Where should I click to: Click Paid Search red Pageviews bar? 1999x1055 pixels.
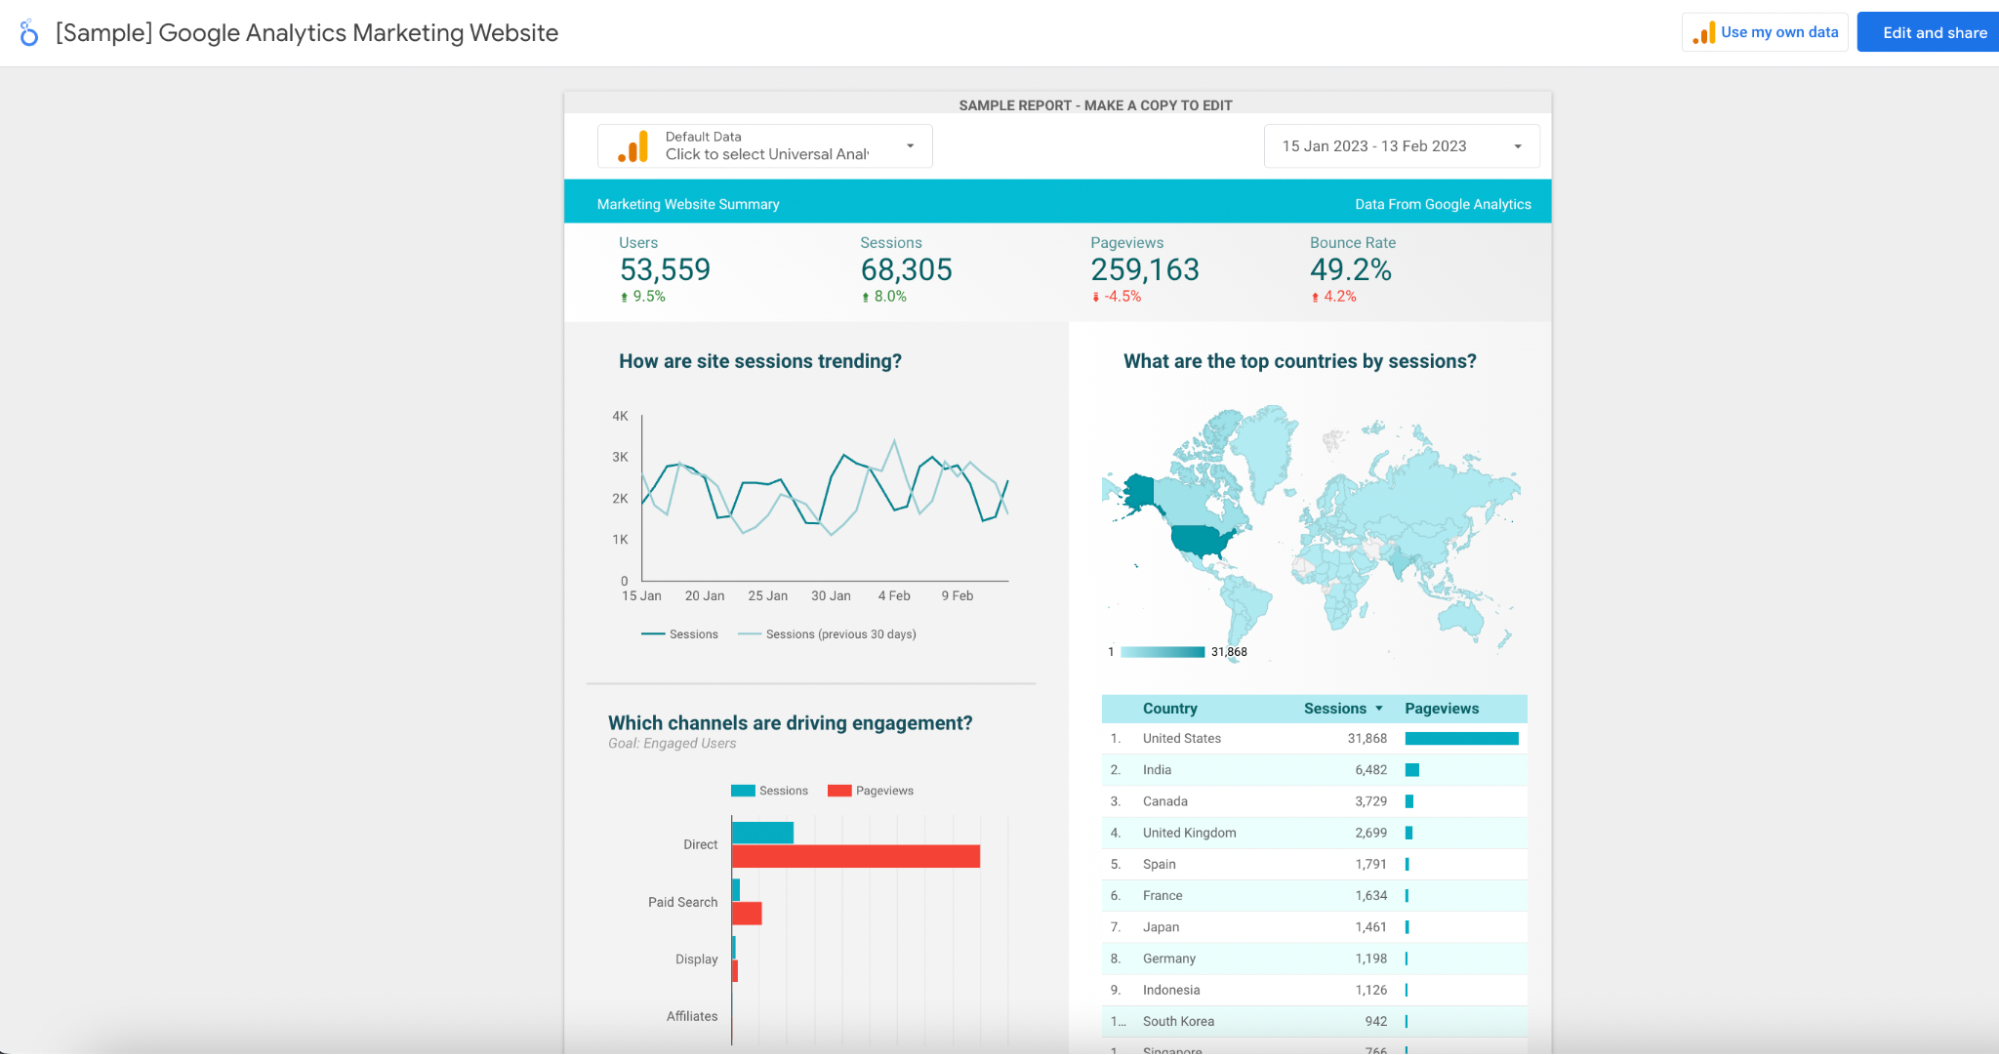coord(747,914)
